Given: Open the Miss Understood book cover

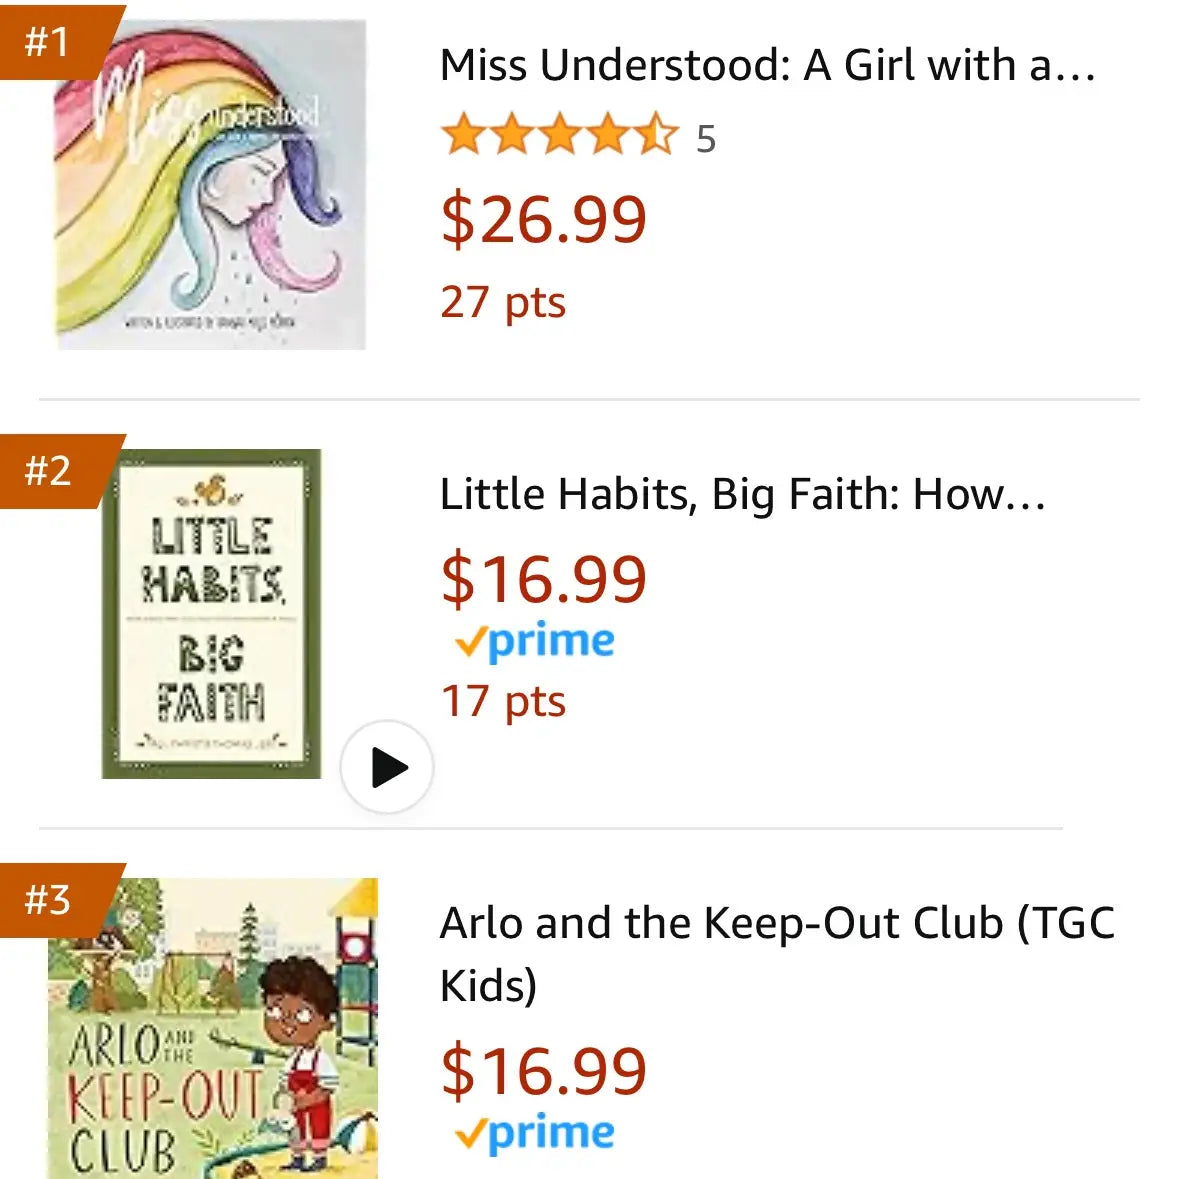Looking at the screenshot, I should click(x=211, y=185).
